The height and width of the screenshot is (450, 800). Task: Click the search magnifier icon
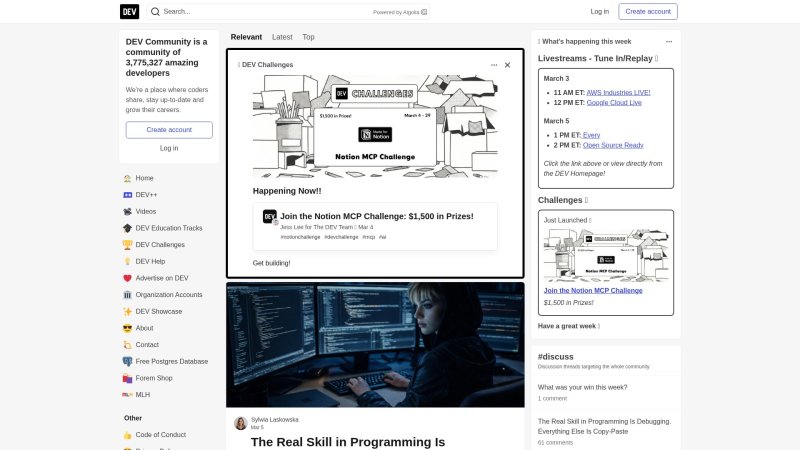point(155,12)
